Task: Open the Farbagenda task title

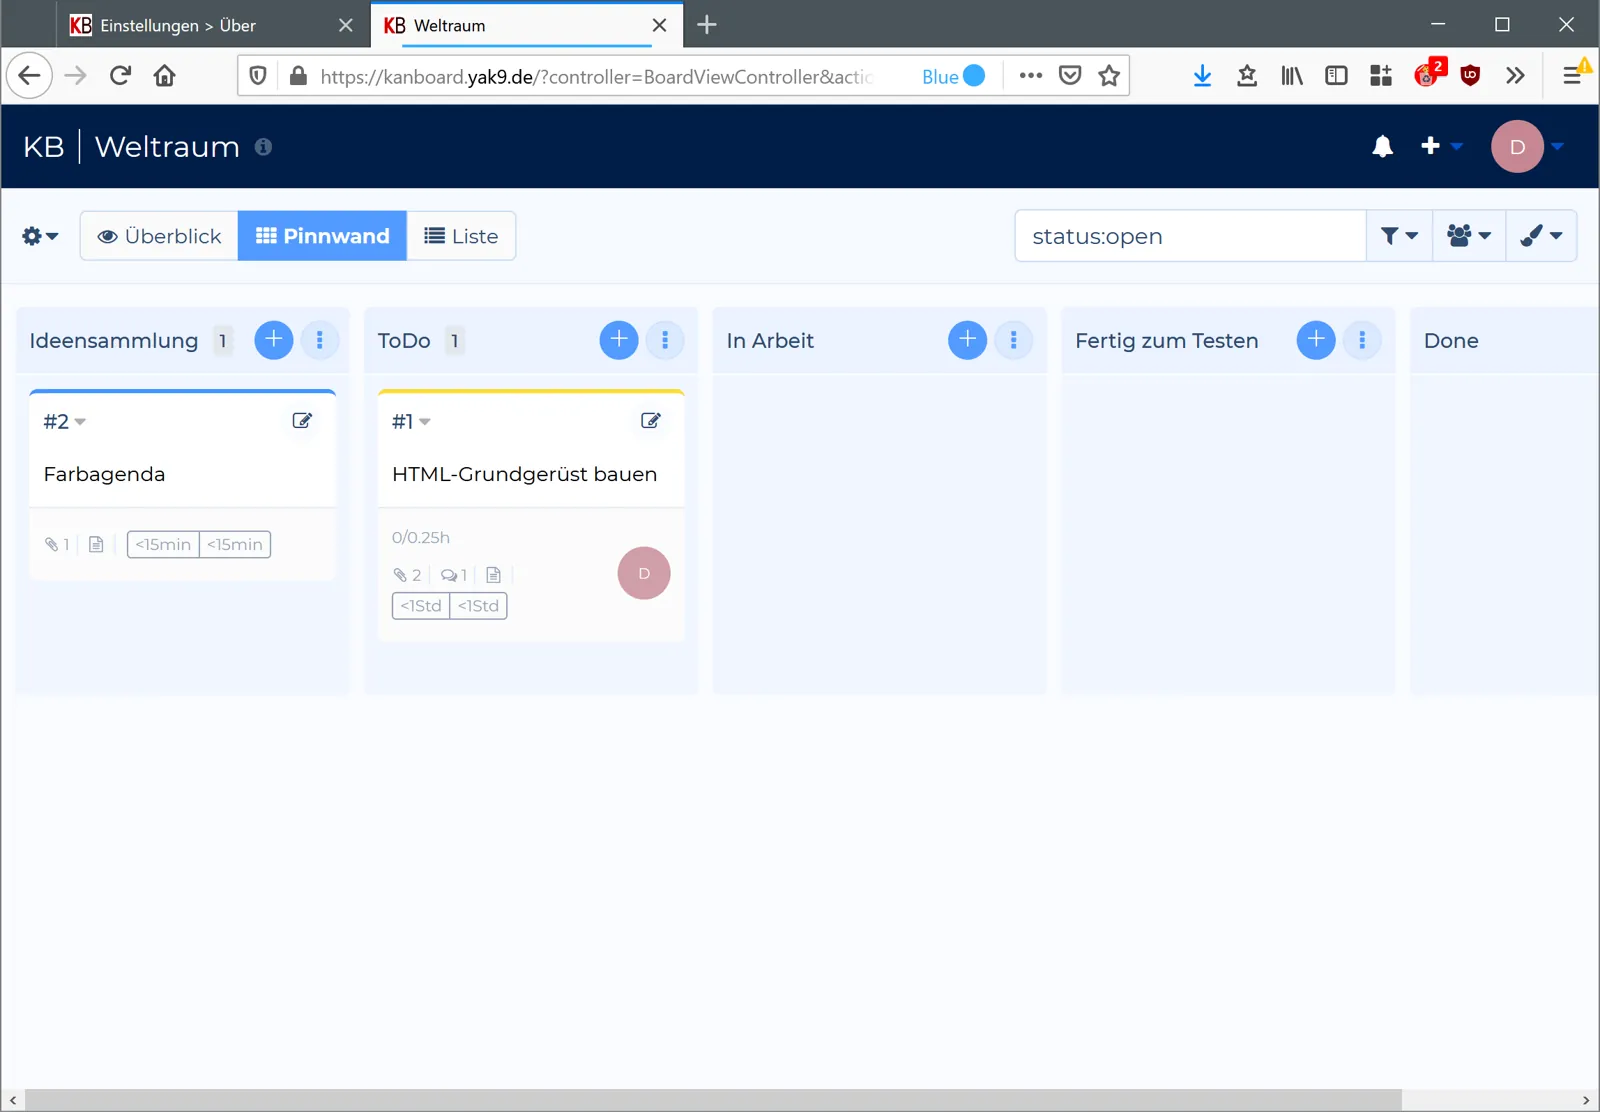Action: 104,474
